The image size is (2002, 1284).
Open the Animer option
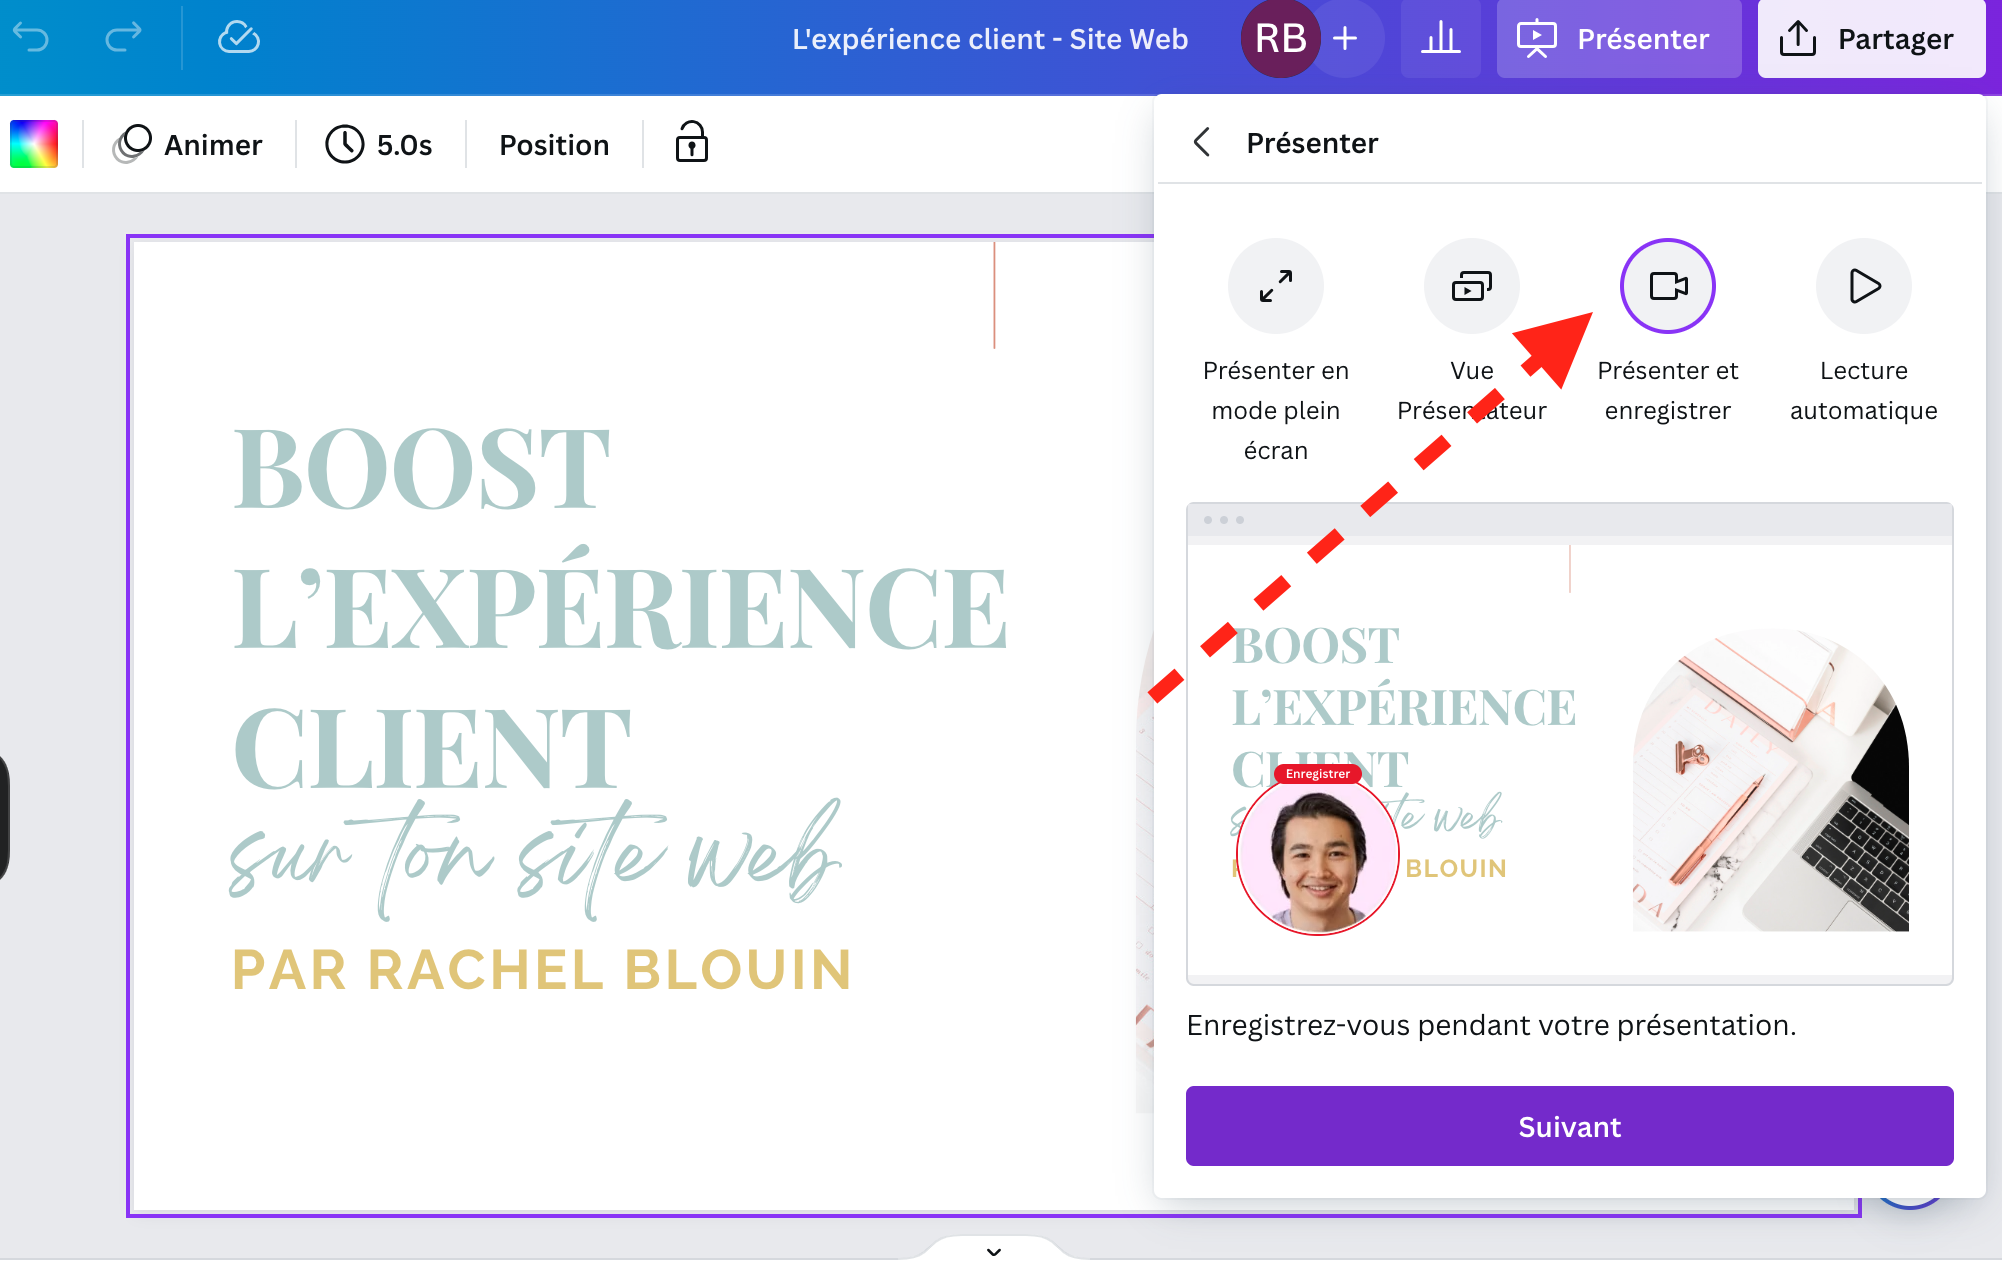pos(187,145)
